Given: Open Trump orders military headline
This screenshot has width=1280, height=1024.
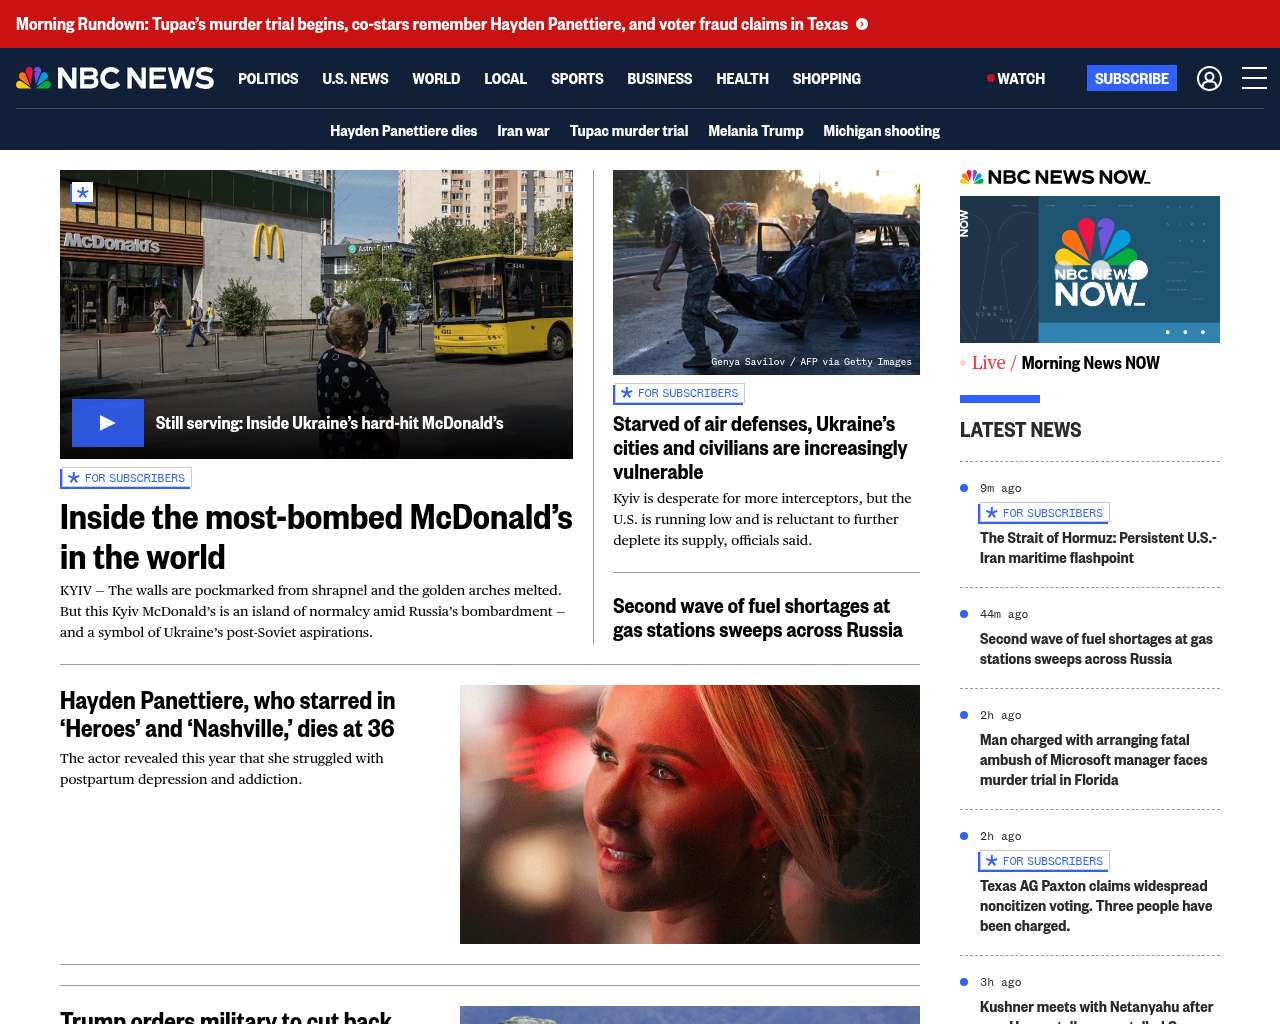Looking at the screenshot, I should (226, 1016).
